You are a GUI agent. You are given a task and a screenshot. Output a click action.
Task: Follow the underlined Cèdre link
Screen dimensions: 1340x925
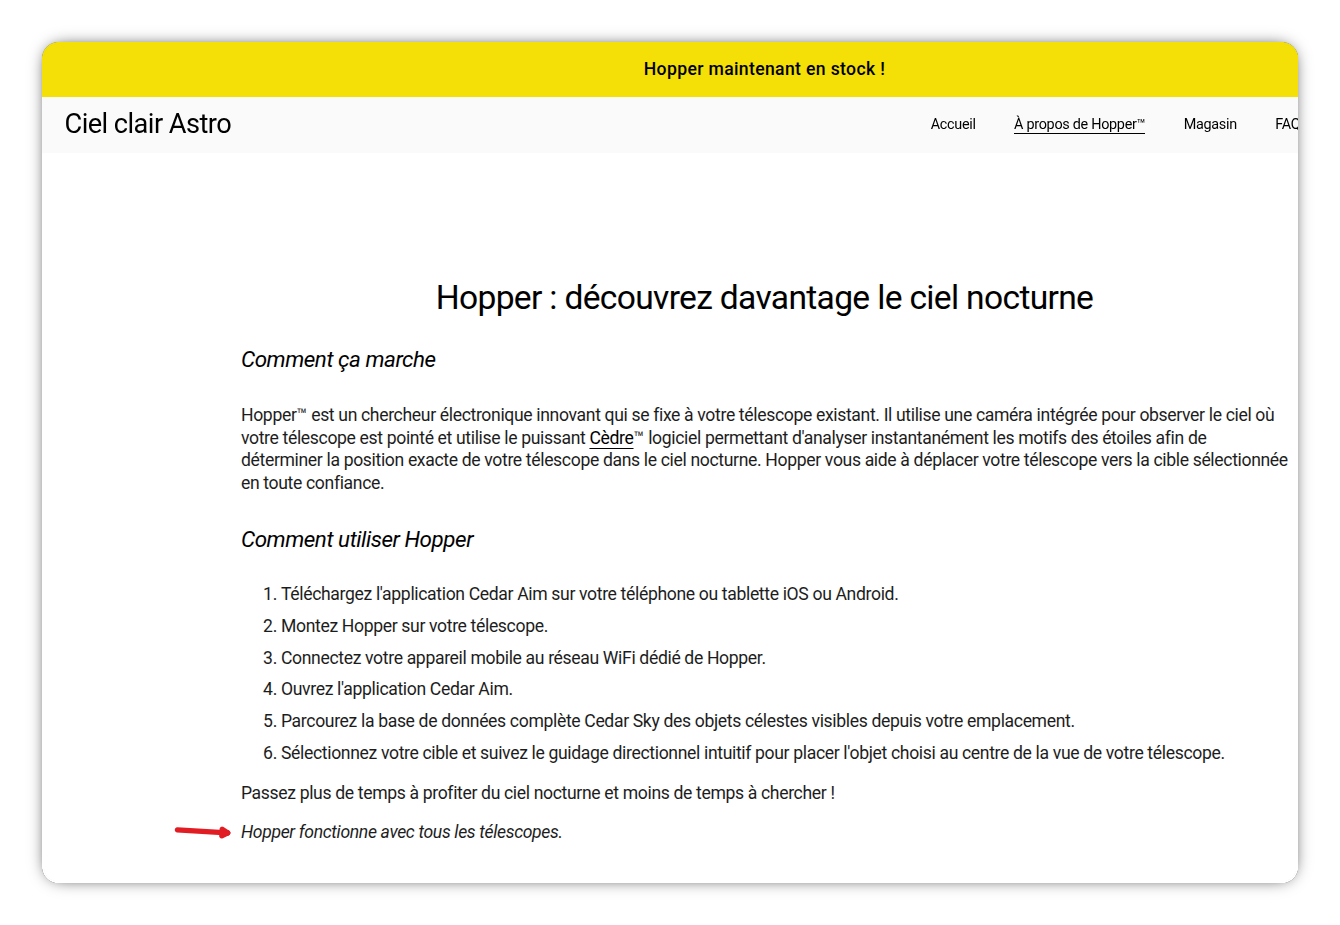point(612,438)
